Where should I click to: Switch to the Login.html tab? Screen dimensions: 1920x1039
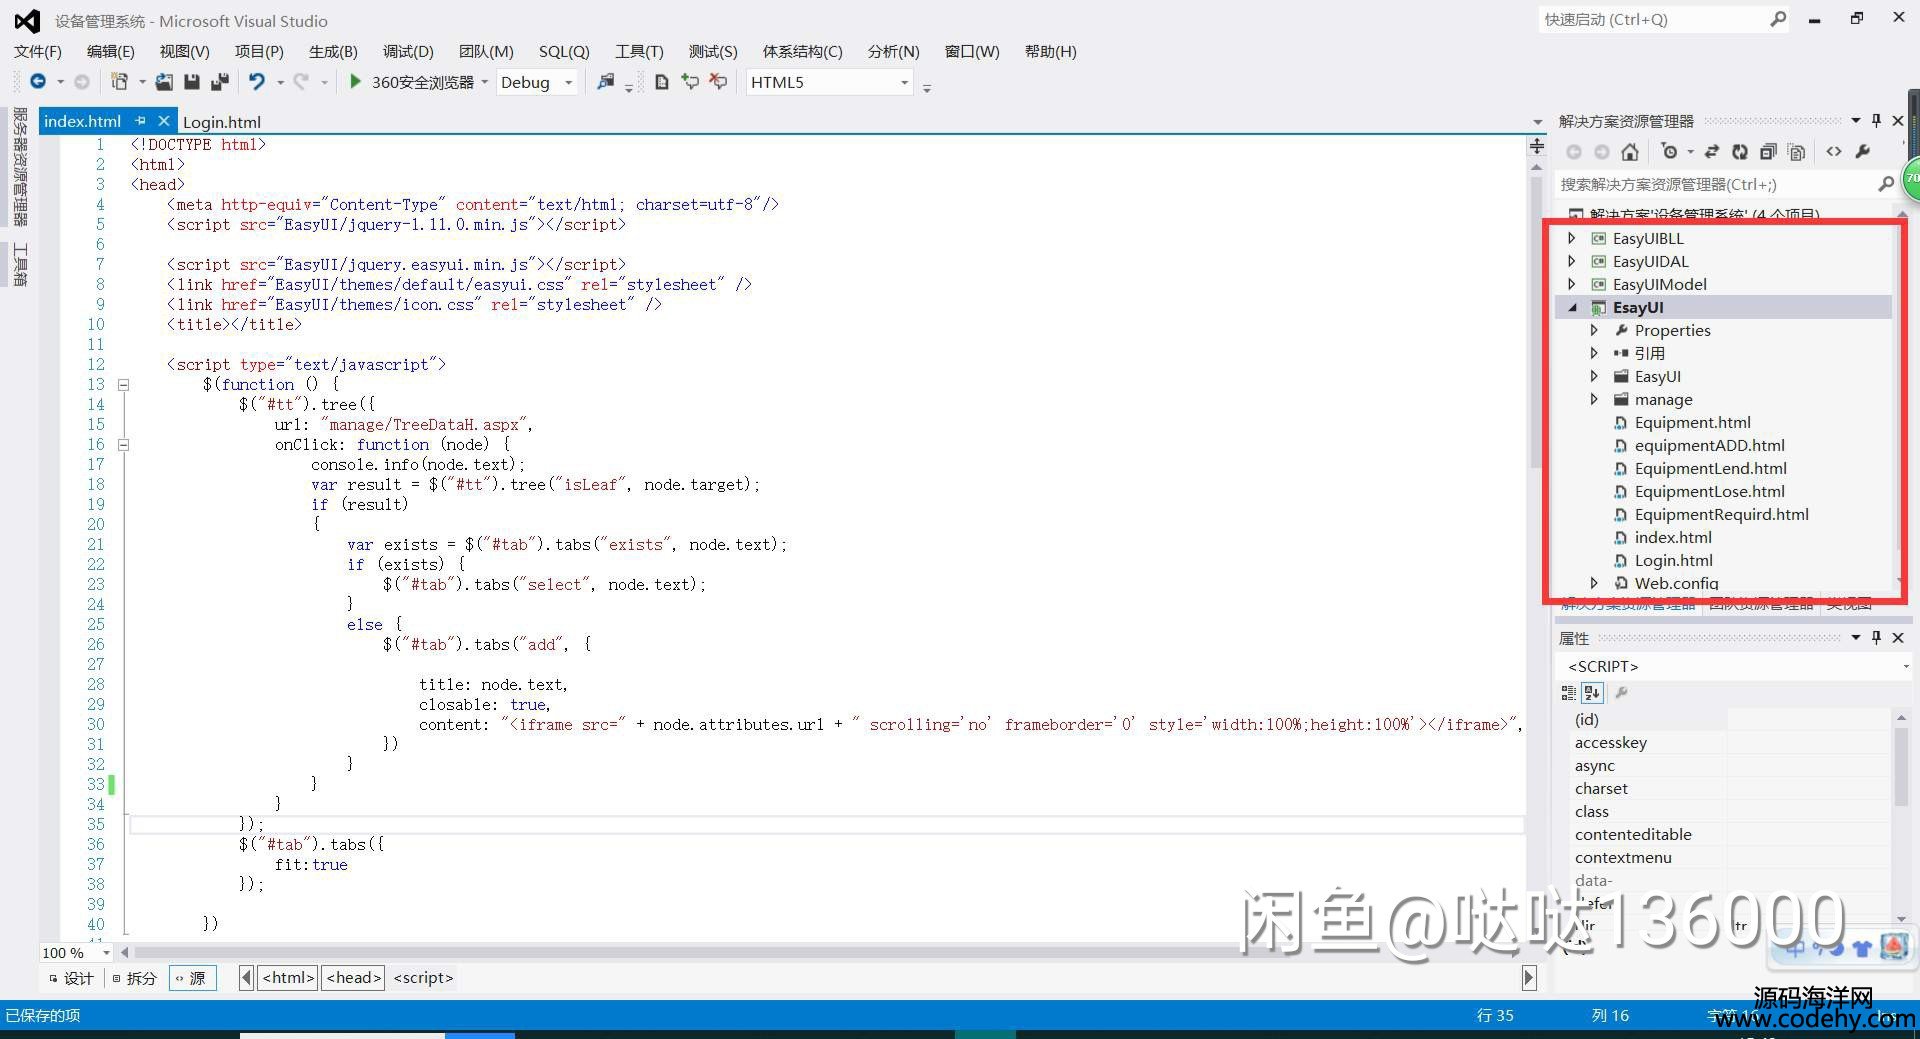tap(221, 122)
